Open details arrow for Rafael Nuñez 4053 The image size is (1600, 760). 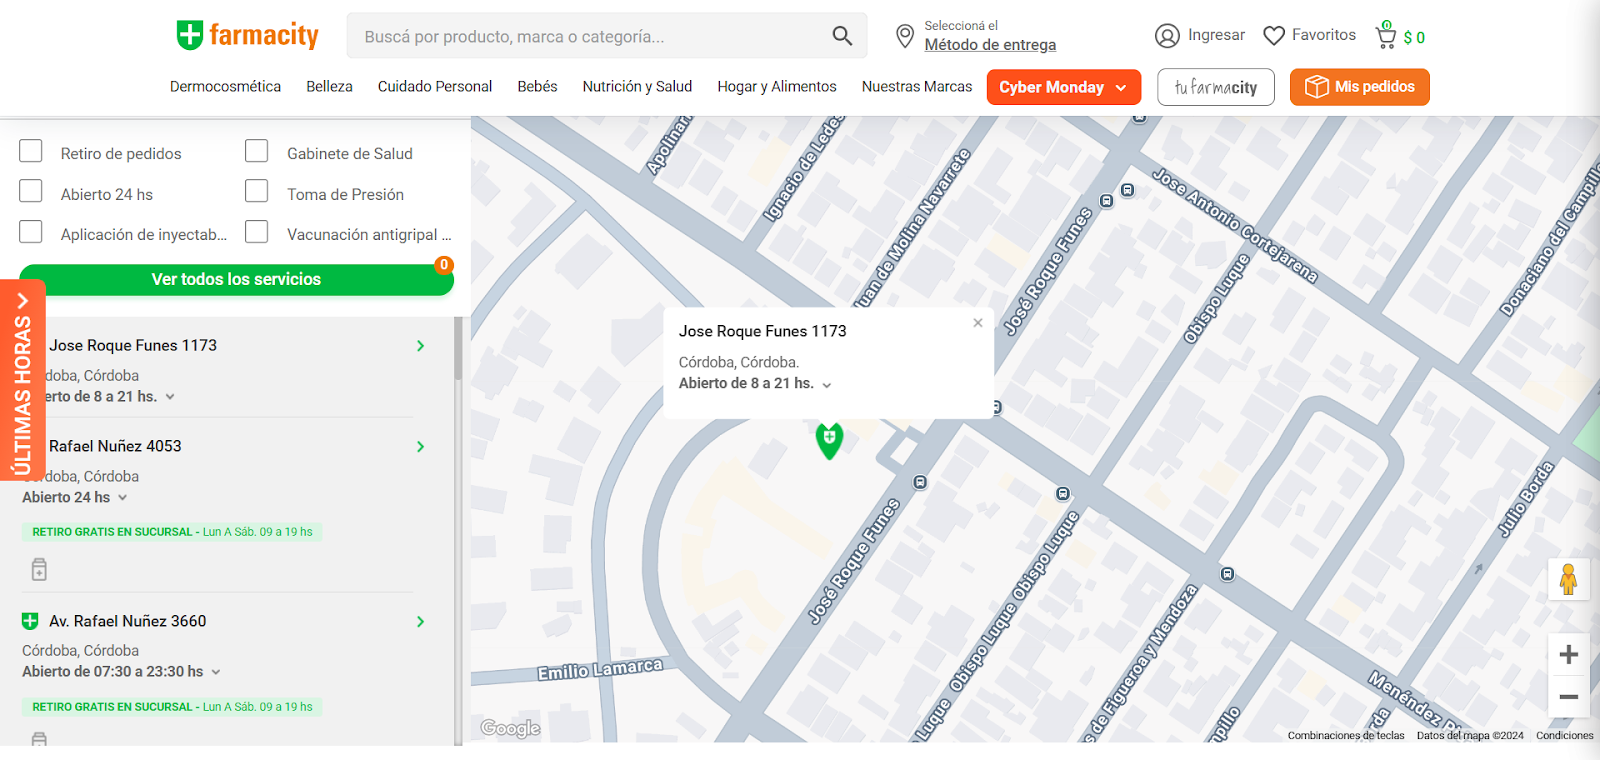(421, 447)
